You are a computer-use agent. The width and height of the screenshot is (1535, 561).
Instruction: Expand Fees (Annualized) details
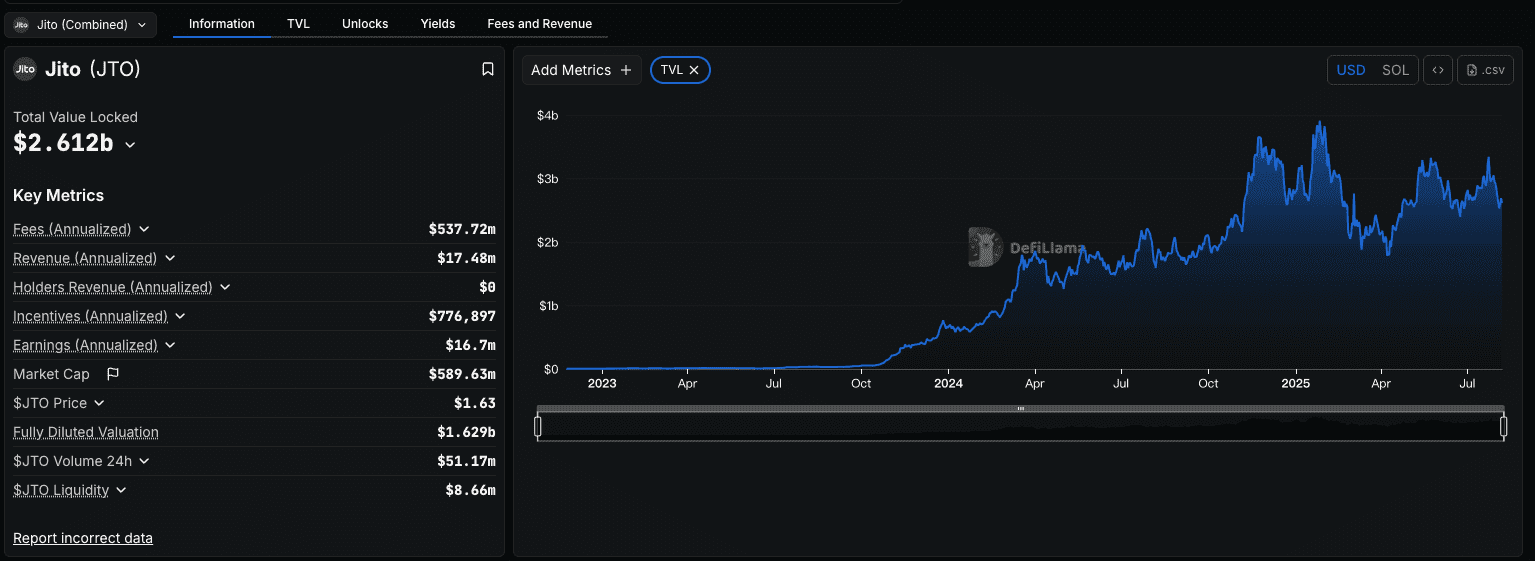(144, 229)
